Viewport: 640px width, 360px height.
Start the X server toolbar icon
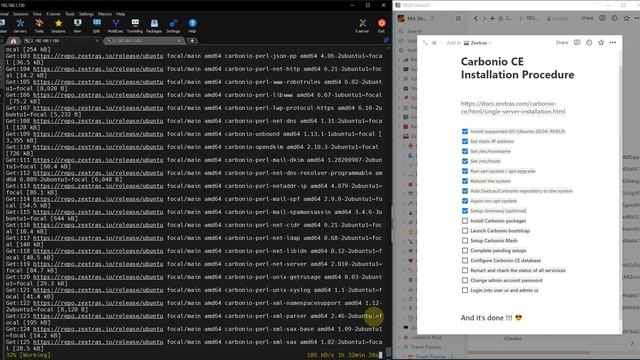pyautogui.click(x=362, y=26)
